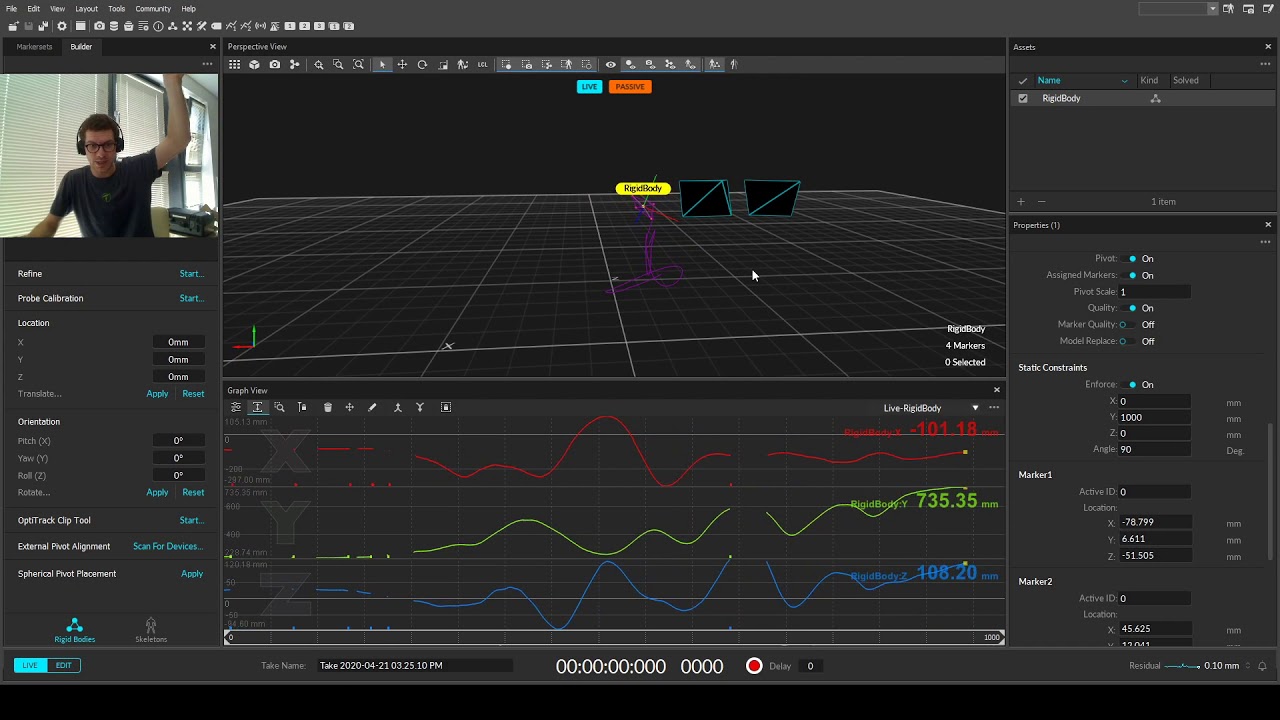Open the Rigid Bodies builder icon
This screenshot has height=720, width=1280.
point(75,630)
